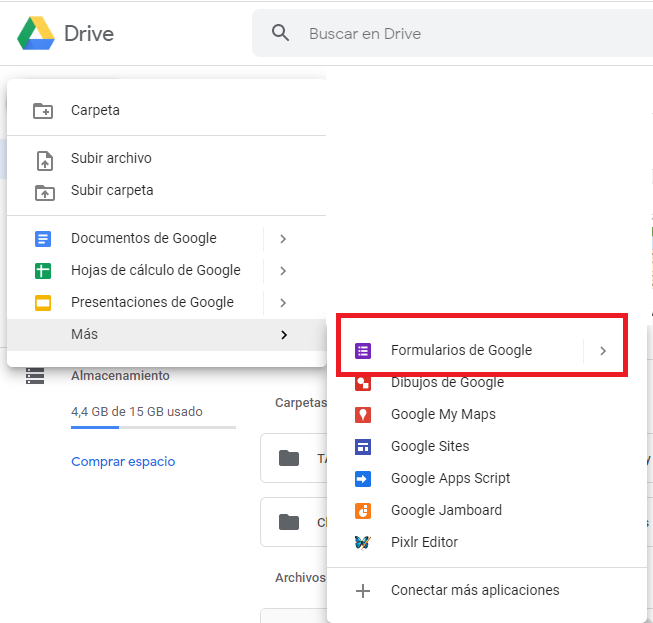Viewport: 653px width, 623px height.
Task: Expand the Documentos de Google submenu arrow
Action: click(x=283, y=239)
